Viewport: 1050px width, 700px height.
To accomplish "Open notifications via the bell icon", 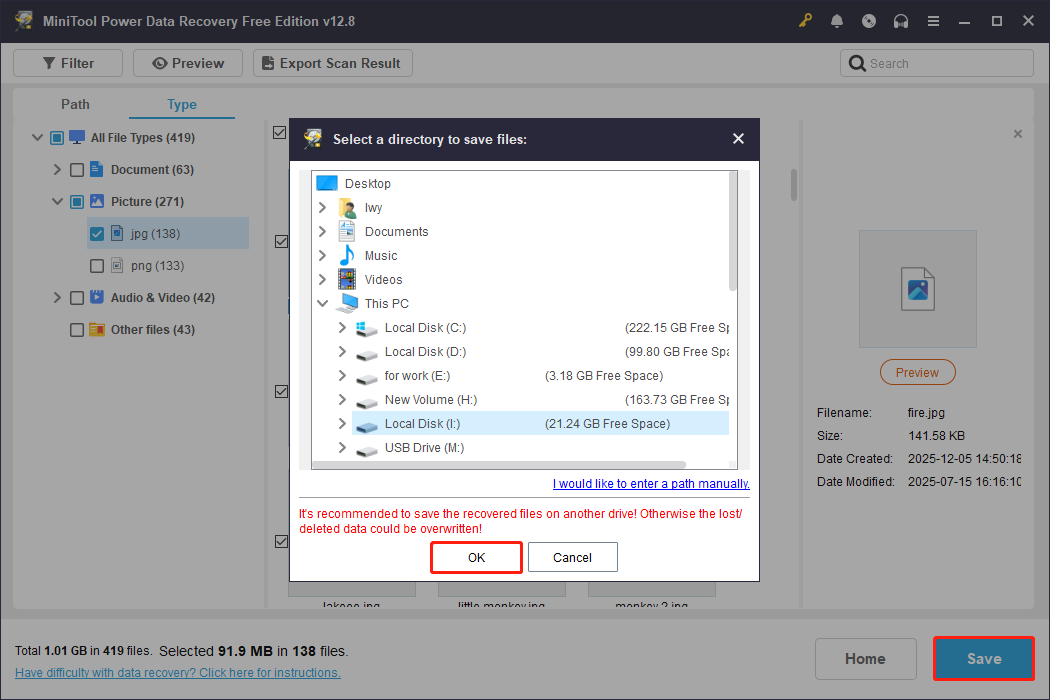I will tap(837, 20).
